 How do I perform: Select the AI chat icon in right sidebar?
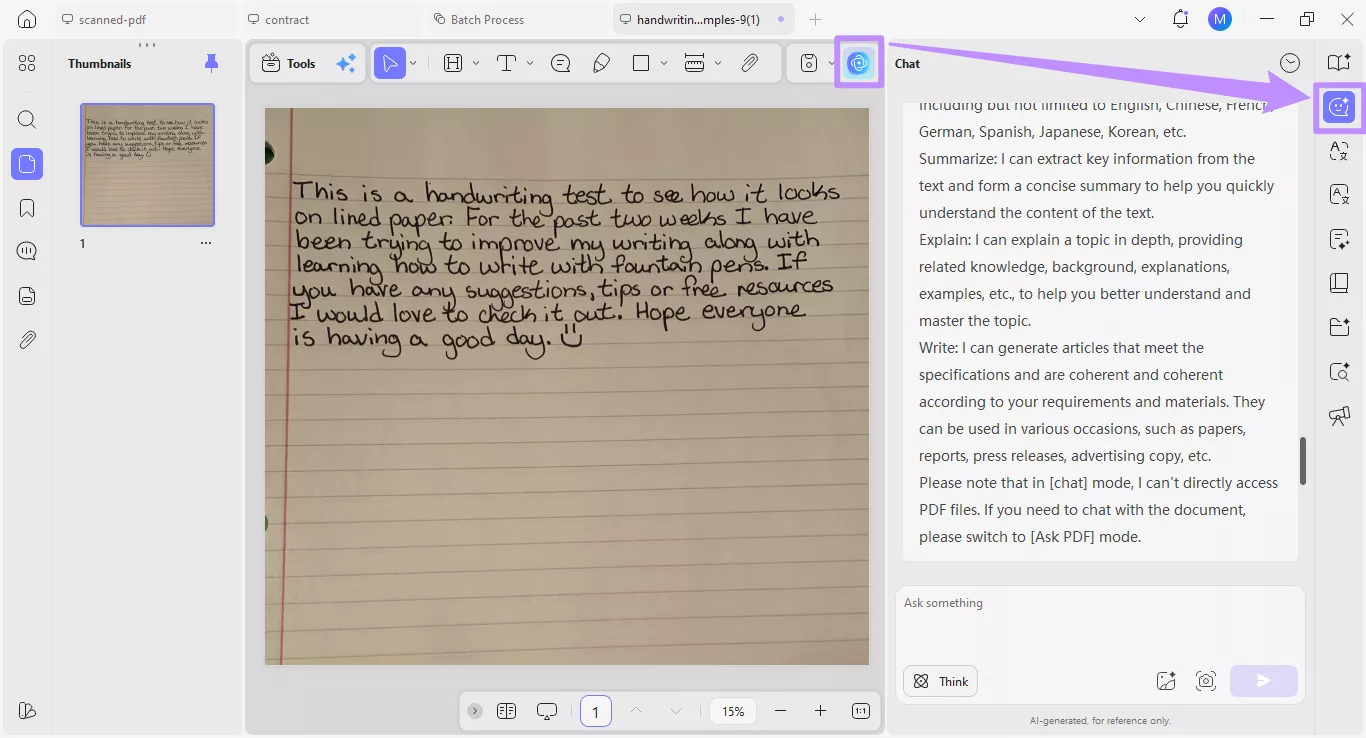(1339, 107)
